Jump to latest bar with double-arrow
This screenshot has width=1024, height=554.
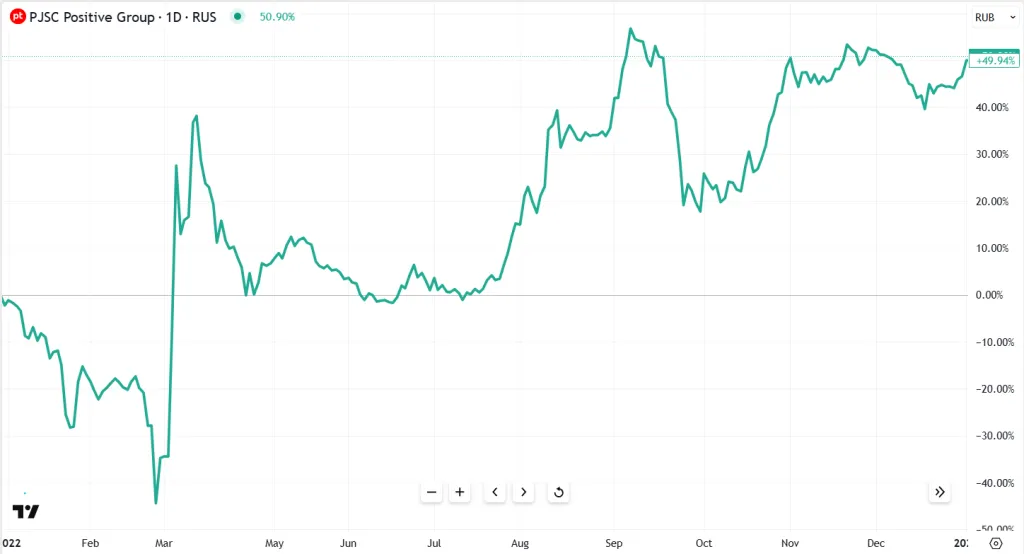click(x=939, y=492)
